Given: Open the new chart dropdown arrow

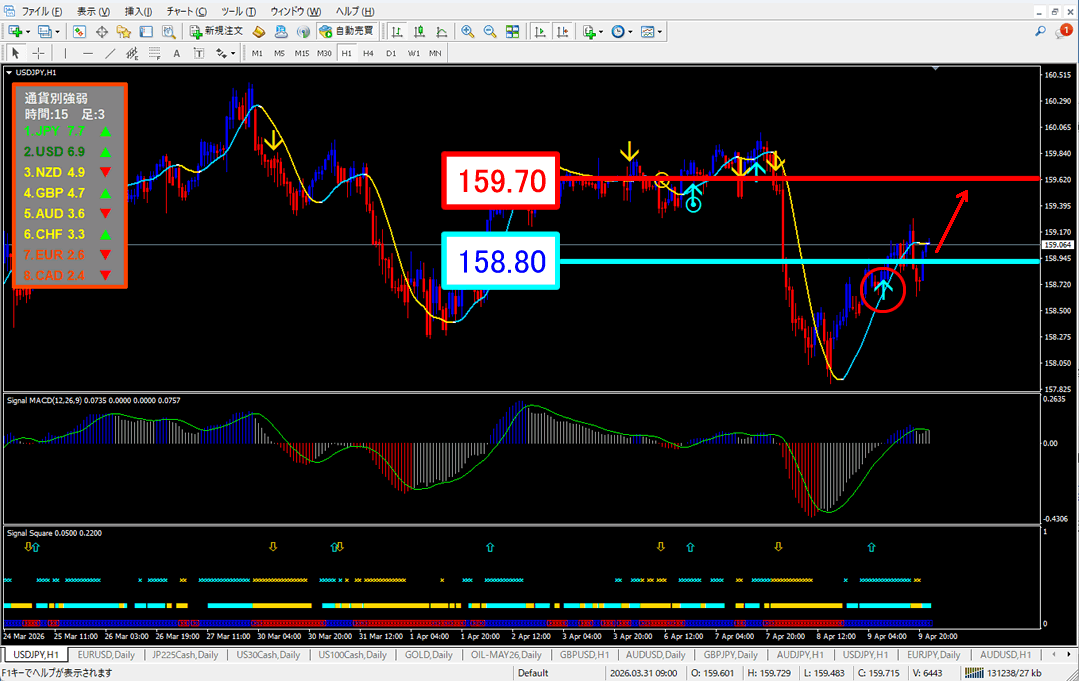Looking at the screenshot, I should point(27,31).
